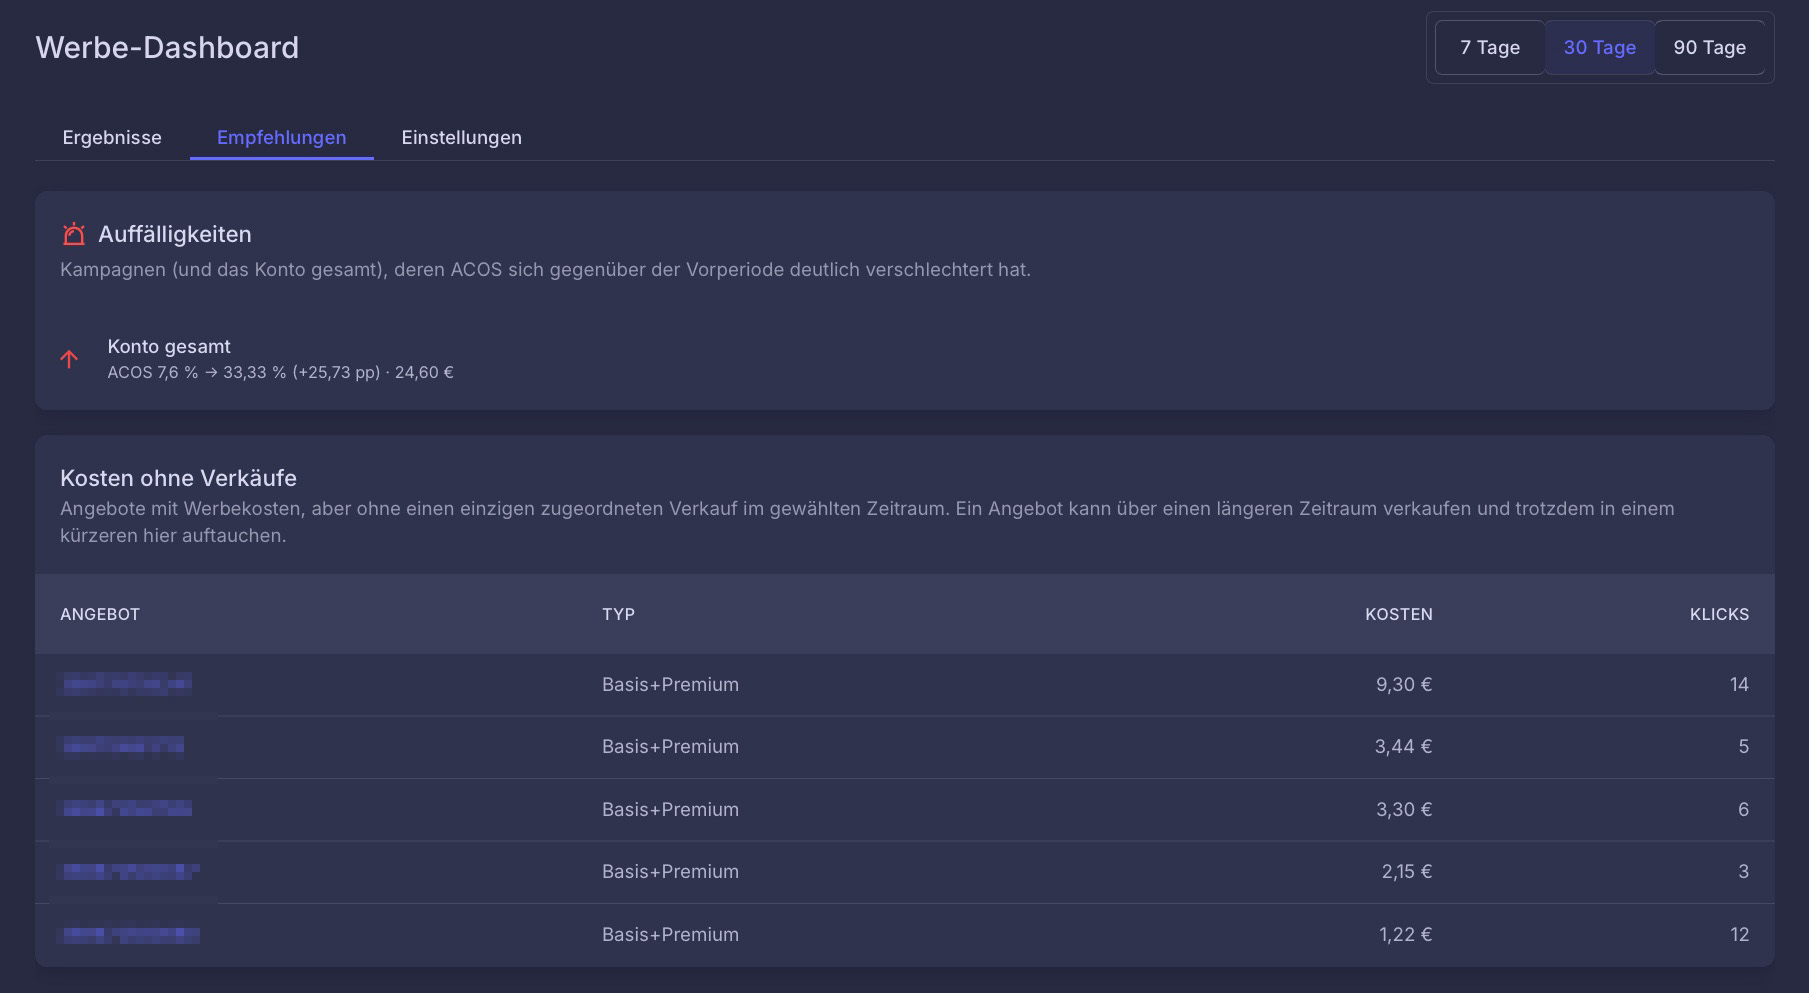The height and width of the screenshot is (993, 1809).
Task: Click the 2,15 € cost cell
Action: coord(1407,871)
